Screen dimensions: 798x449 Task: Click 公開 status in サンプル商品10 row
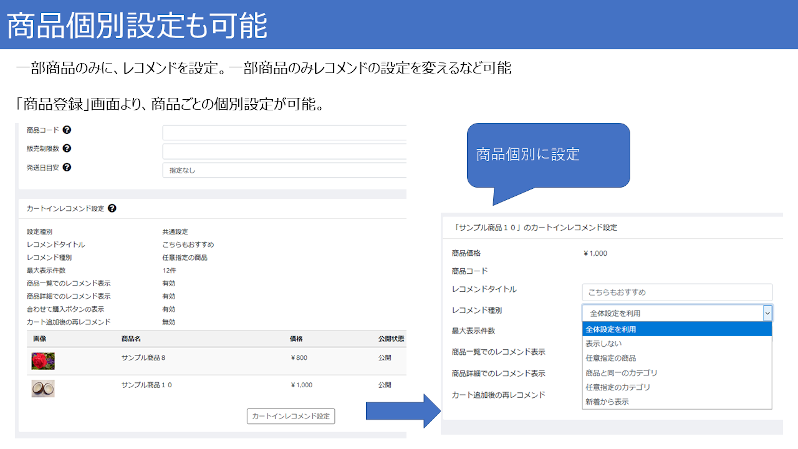[385, 385]
